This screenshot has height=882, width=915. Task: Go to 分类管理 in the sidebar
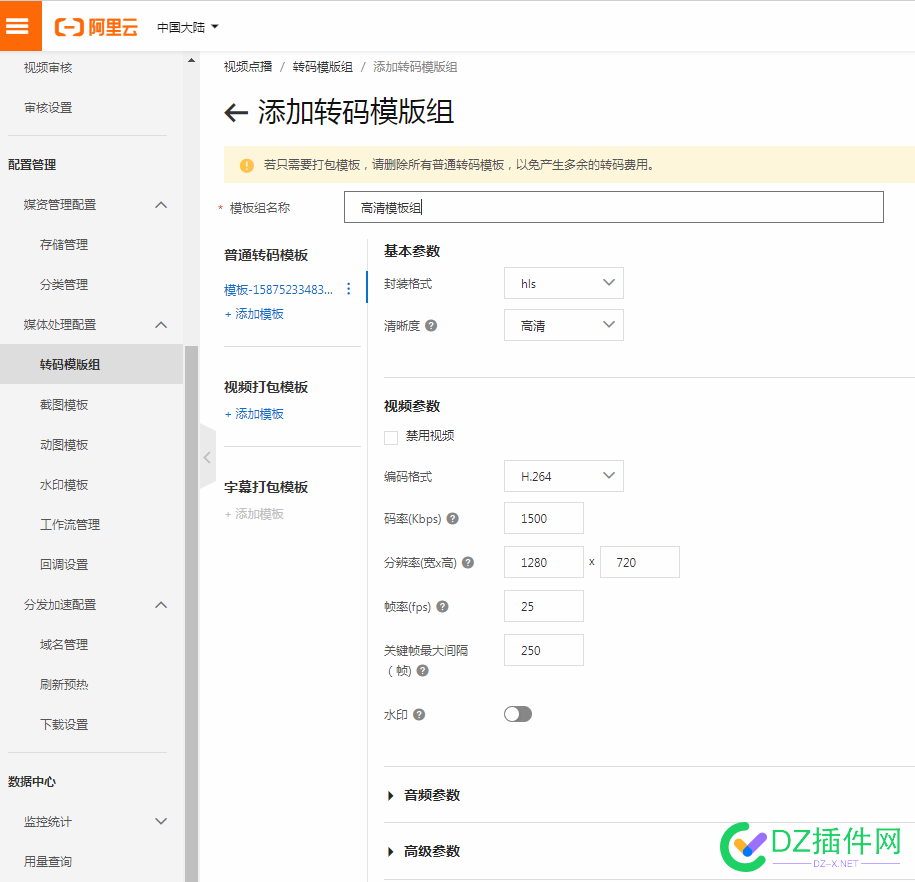pos(64,285)
